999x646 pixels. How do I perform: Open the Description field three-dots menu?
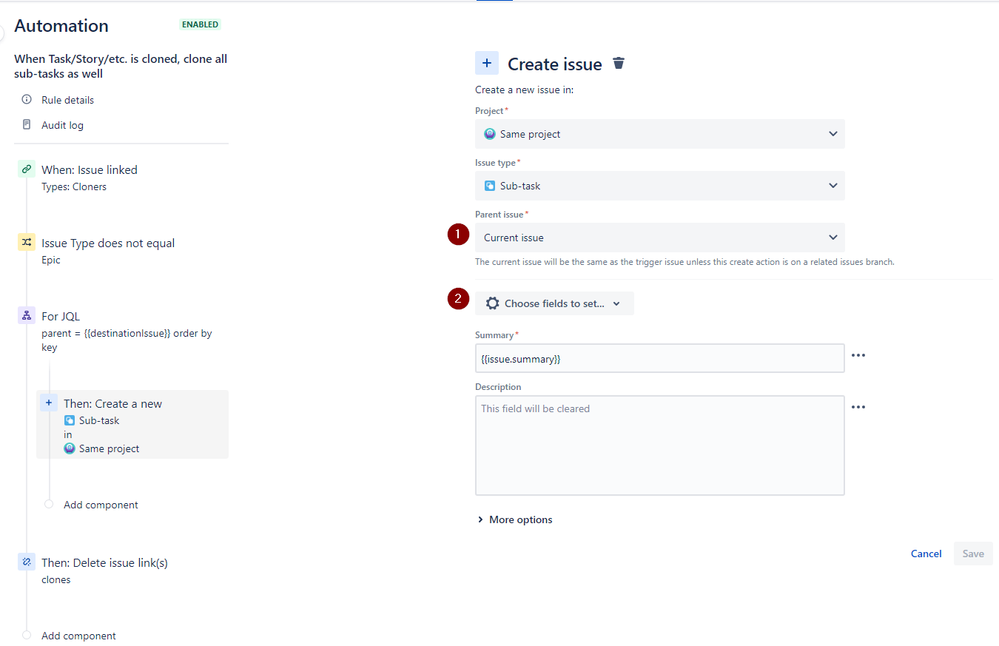pos(858,407)
